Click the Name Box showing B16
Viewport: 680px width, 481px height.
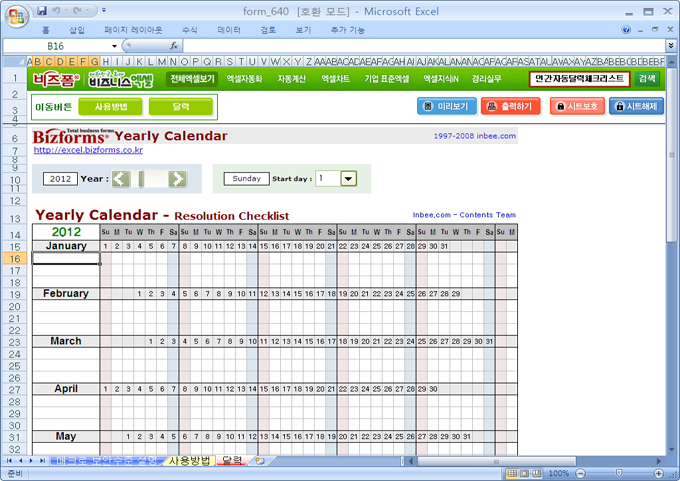(56, 46)
